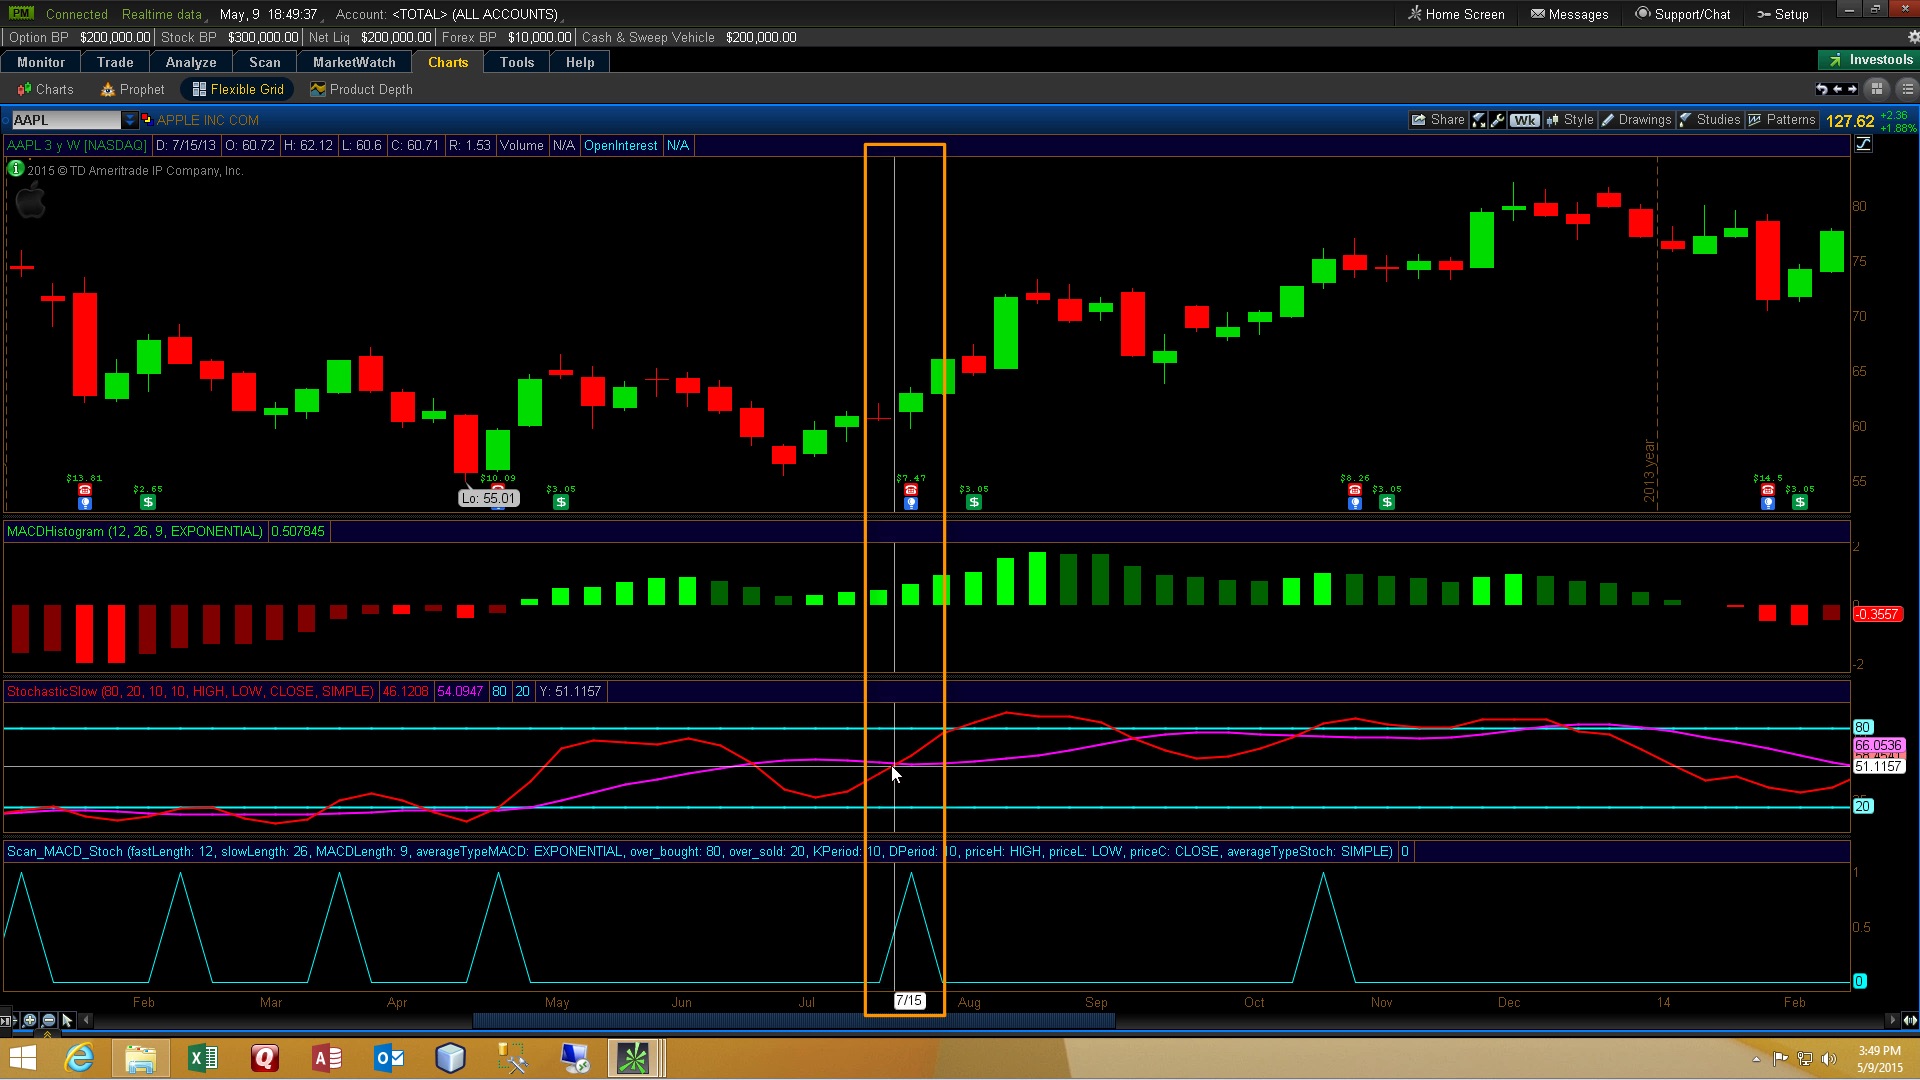Open the grid layout icon
Screen dimensions: 1920x1080
point(1877,89)
